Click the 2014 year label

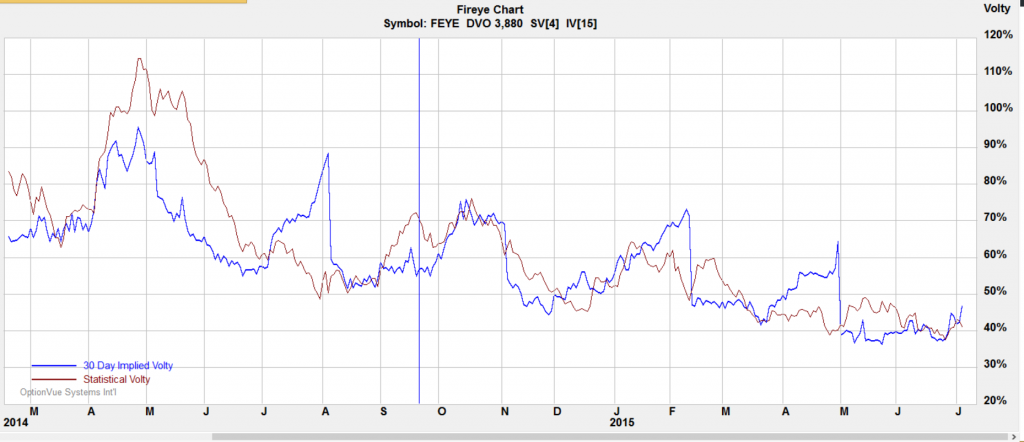point(14,422)
